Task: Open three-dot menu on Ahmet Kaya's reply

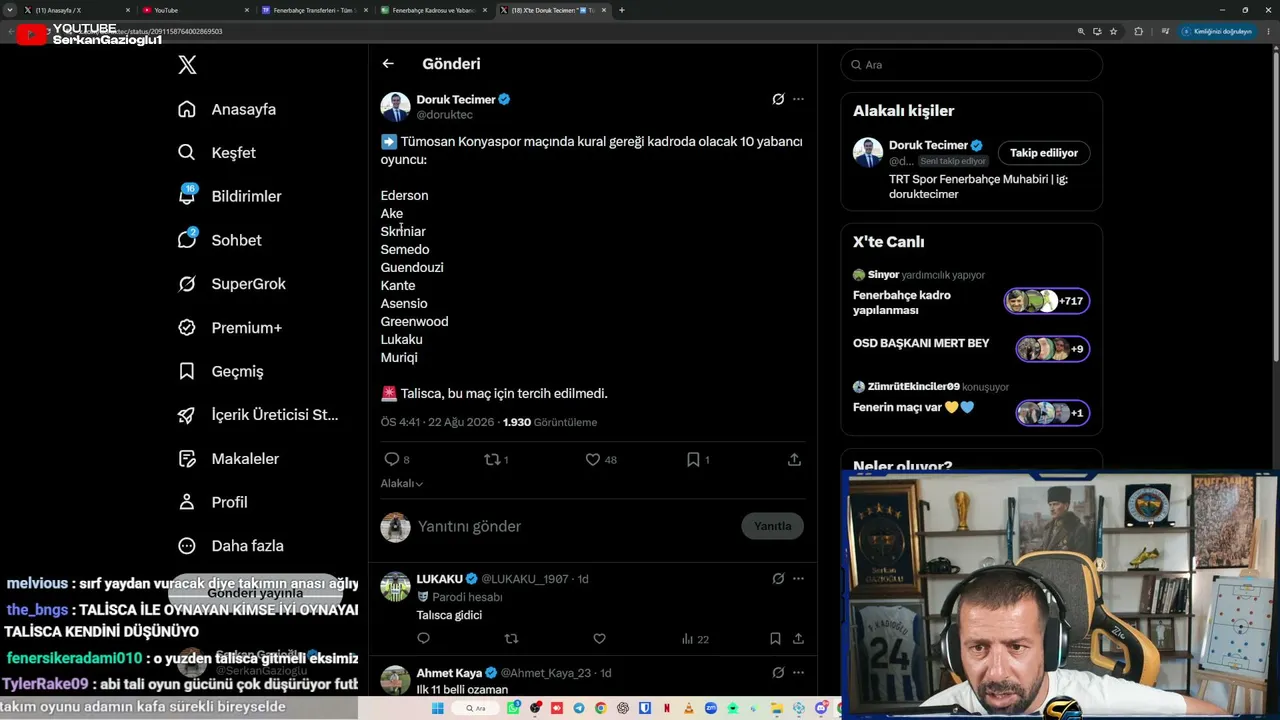Action: (798, 672)
